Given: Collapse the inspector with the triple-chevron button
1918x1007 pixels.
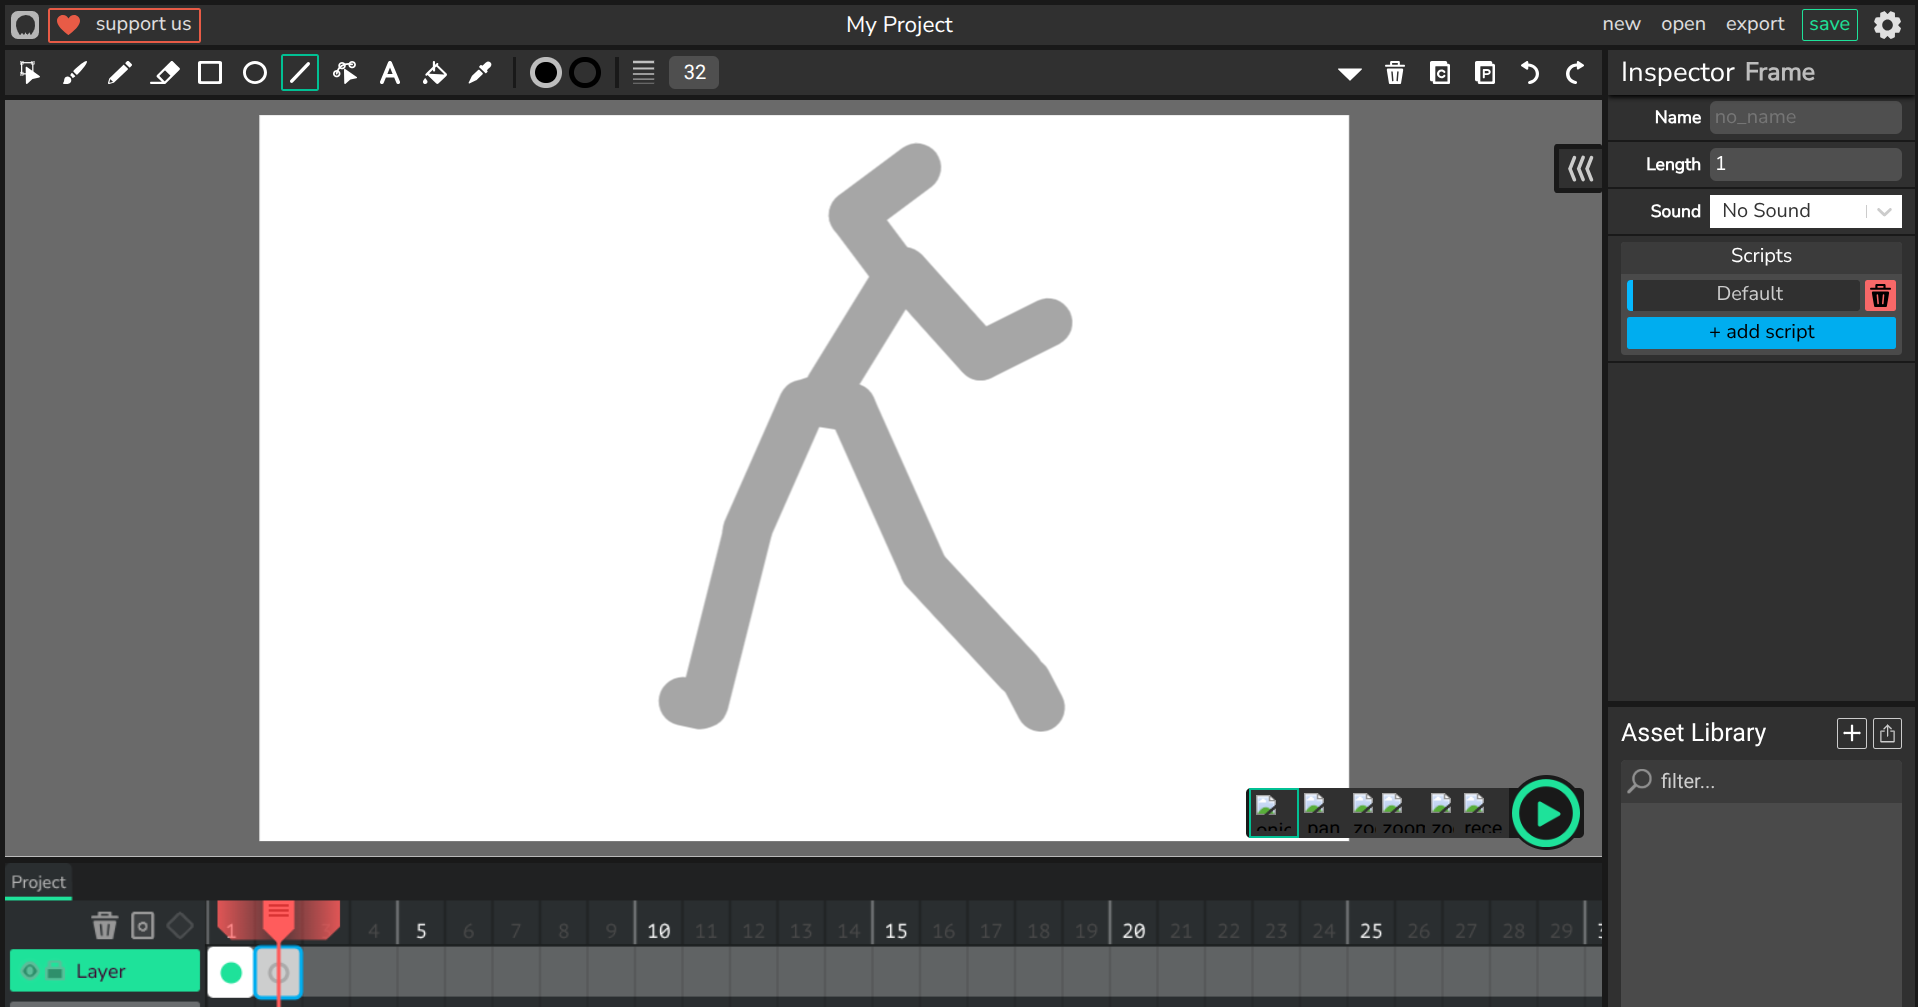Looking at the screenshot, I should pyautogui.click(x=1580, y=168).
